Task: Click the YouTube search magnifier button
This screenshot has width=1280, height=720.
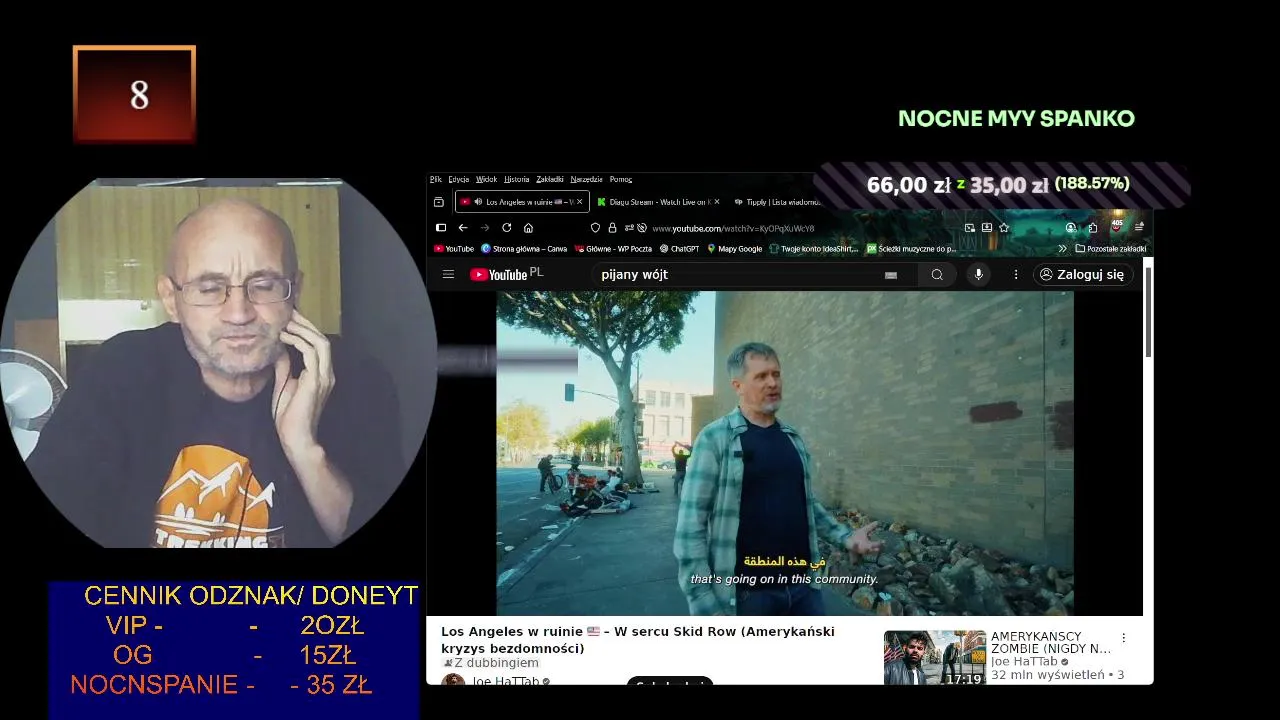Action: pyautogui.click(x=937, y=274)
